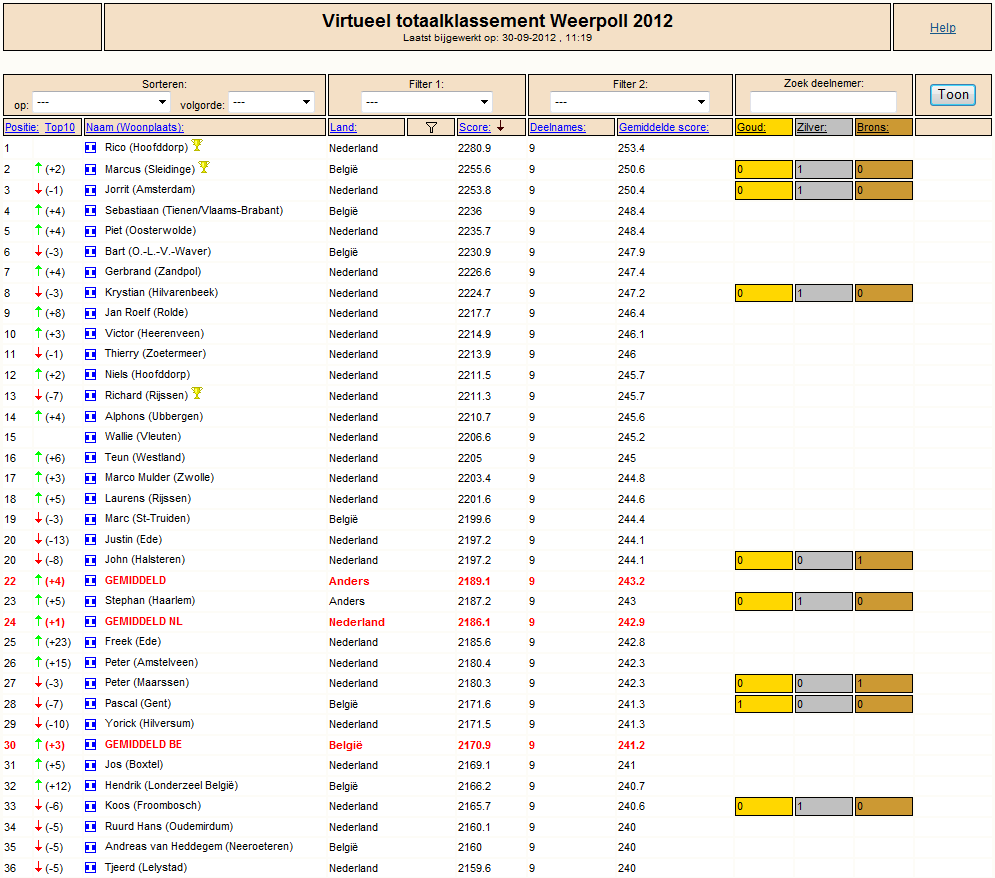Click the name Jos (Boxtel)
The width and height of the screenshot is (995, 878).
[x=134, y=765]
